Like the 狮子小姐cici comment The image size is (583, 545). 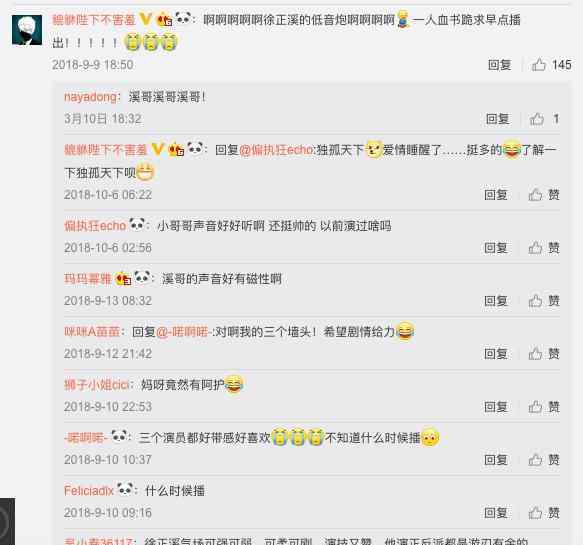coord(544,407)
